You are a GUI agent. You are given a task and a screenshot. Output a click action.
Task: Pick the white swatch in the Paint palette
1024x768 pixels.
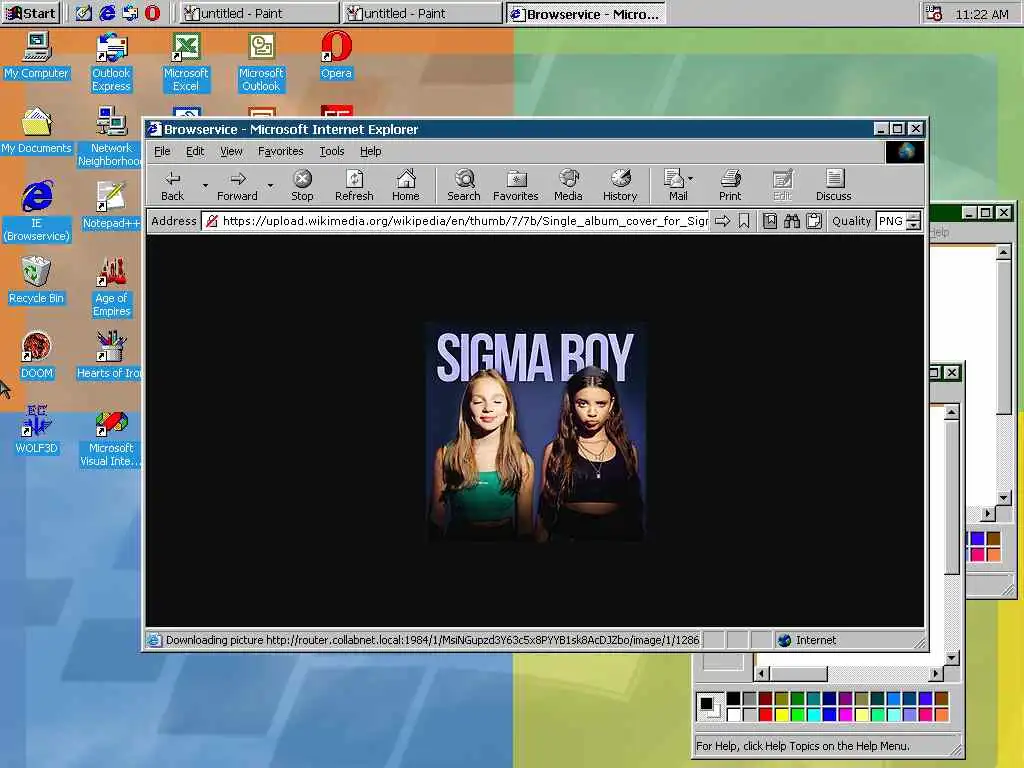(733, 714)
